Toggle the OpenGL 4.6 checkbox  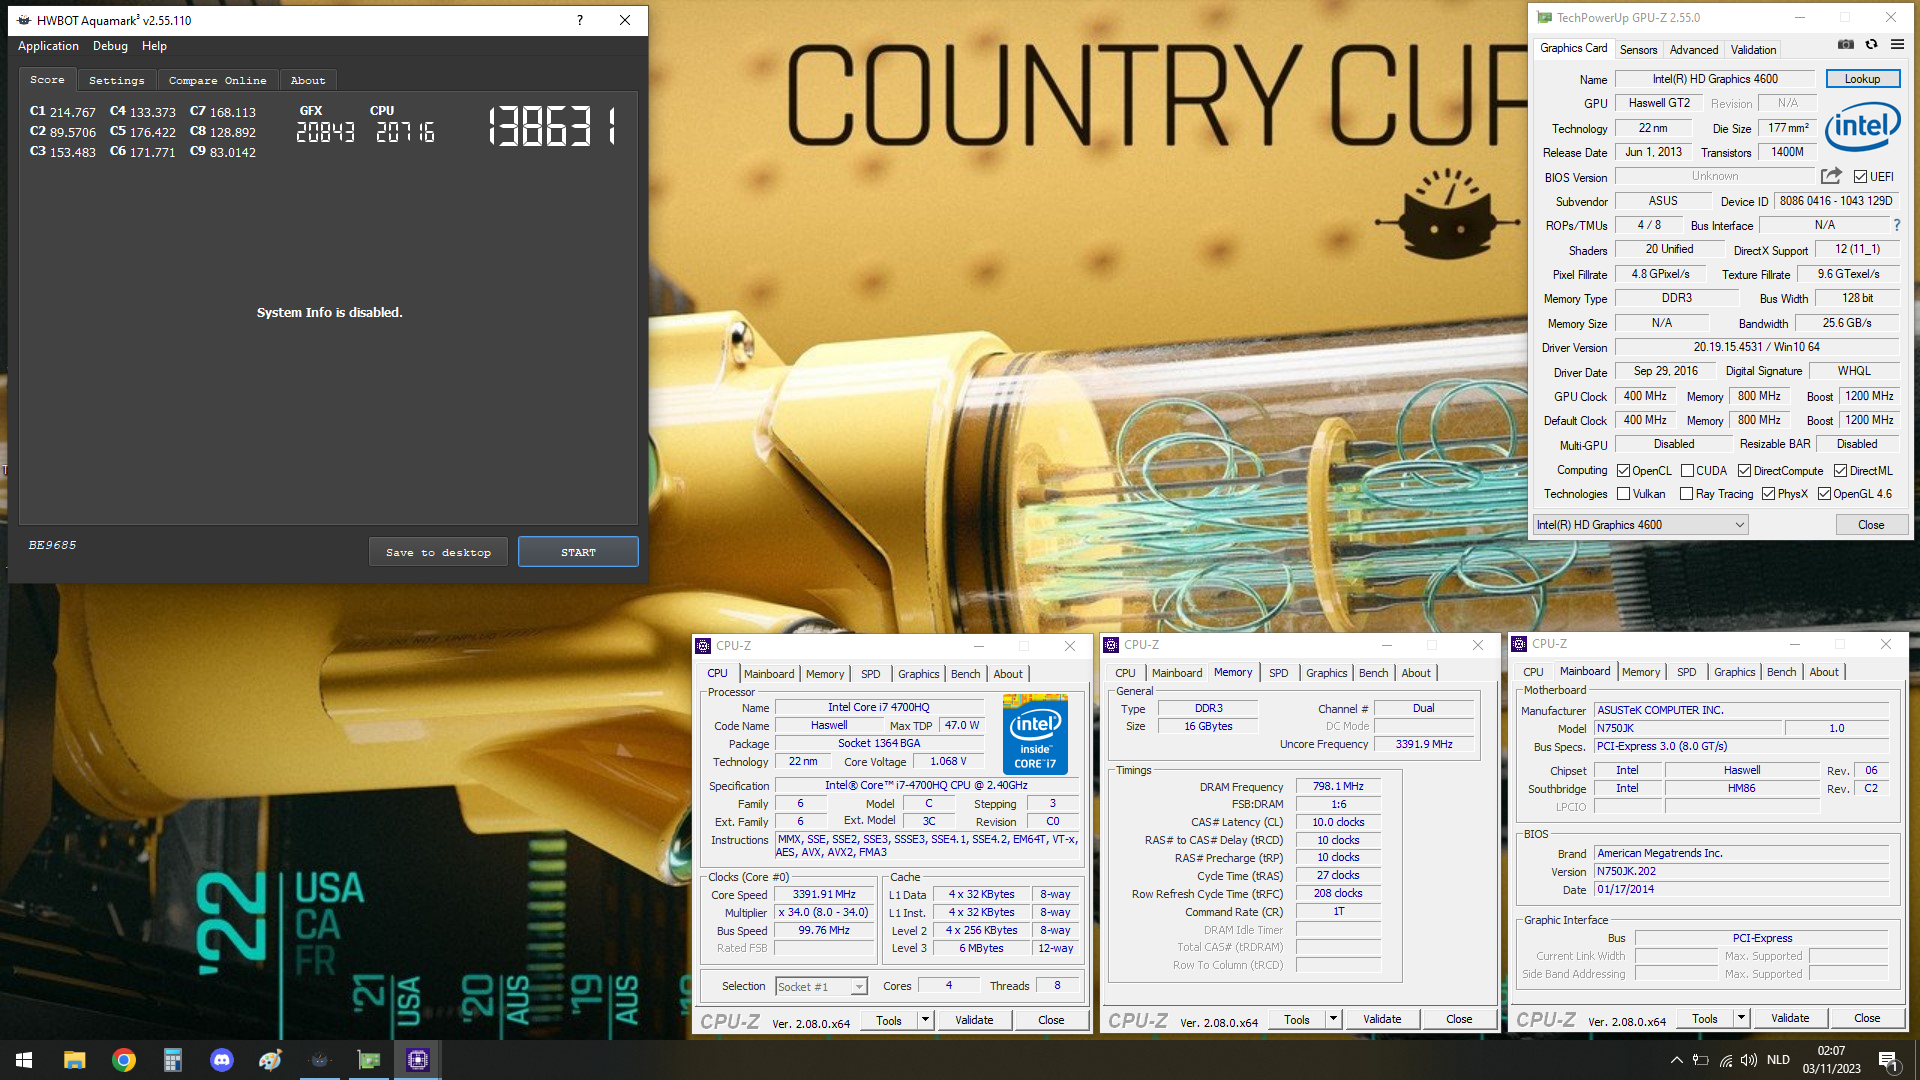point(1824,494)
